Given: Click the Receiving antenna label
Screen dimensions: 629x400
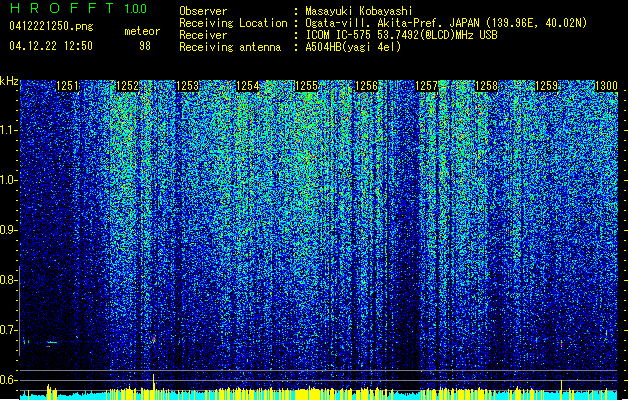Looking at the screenshot, I should click(x=230, y=47).
